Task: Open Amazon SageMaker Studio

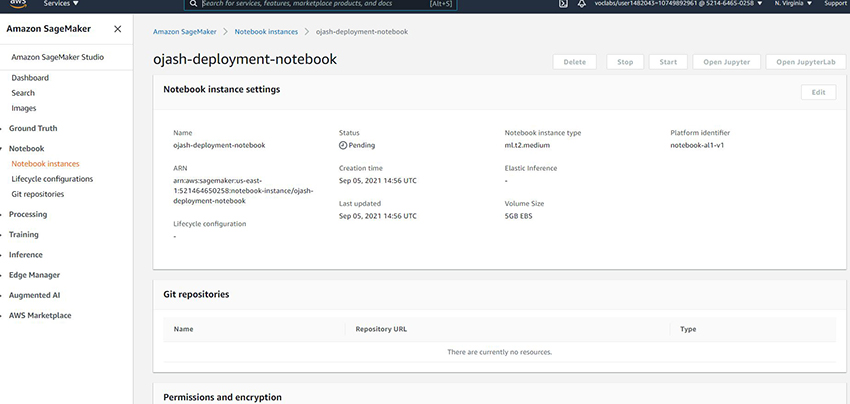Action: 57,57
